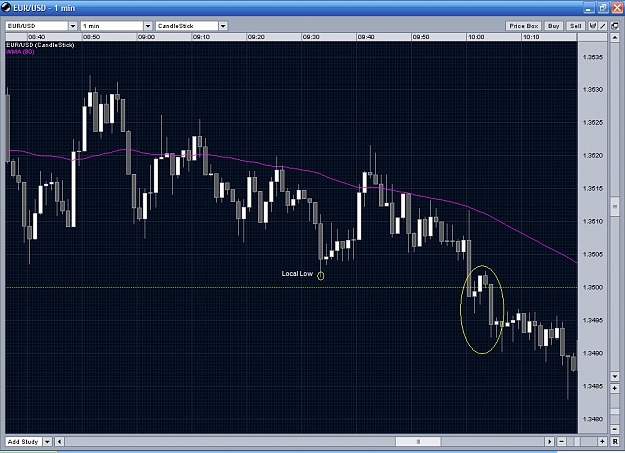Click the detach chart window icon
625x453 pixels.
click(x=615, y=26)
